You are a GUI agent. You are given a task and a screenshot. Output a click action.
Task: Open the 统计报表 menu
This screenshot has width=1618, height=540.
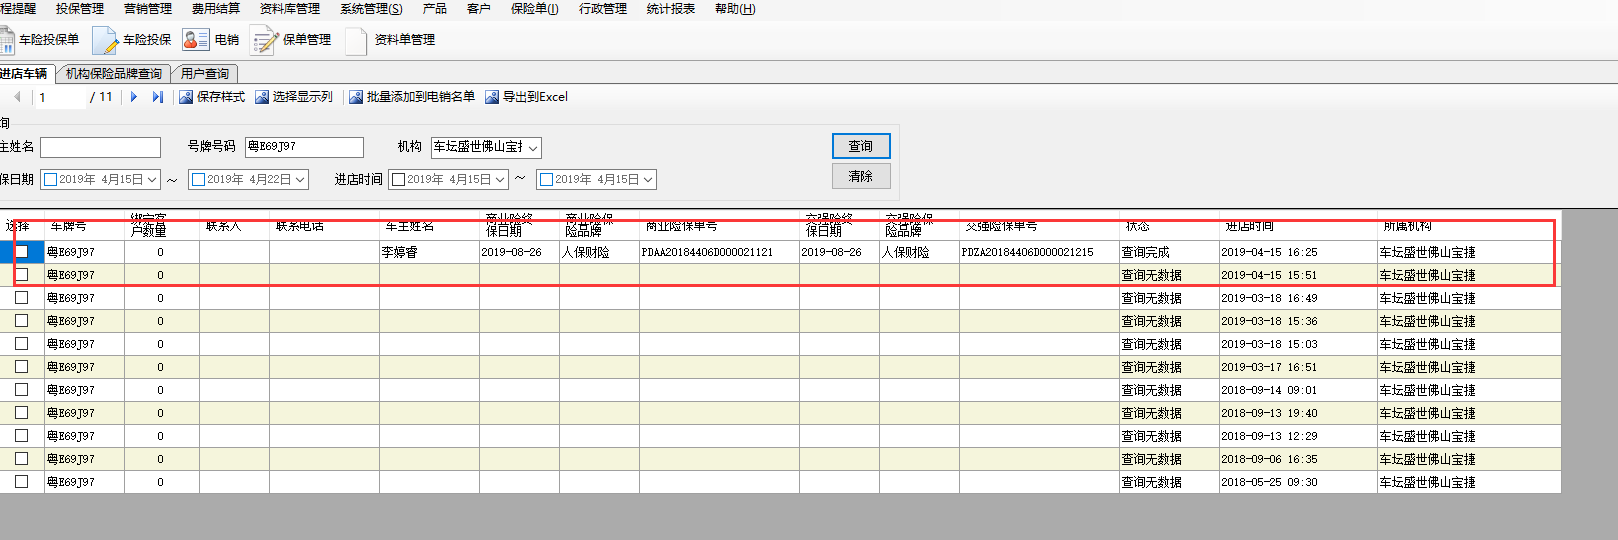click(671, 9)
